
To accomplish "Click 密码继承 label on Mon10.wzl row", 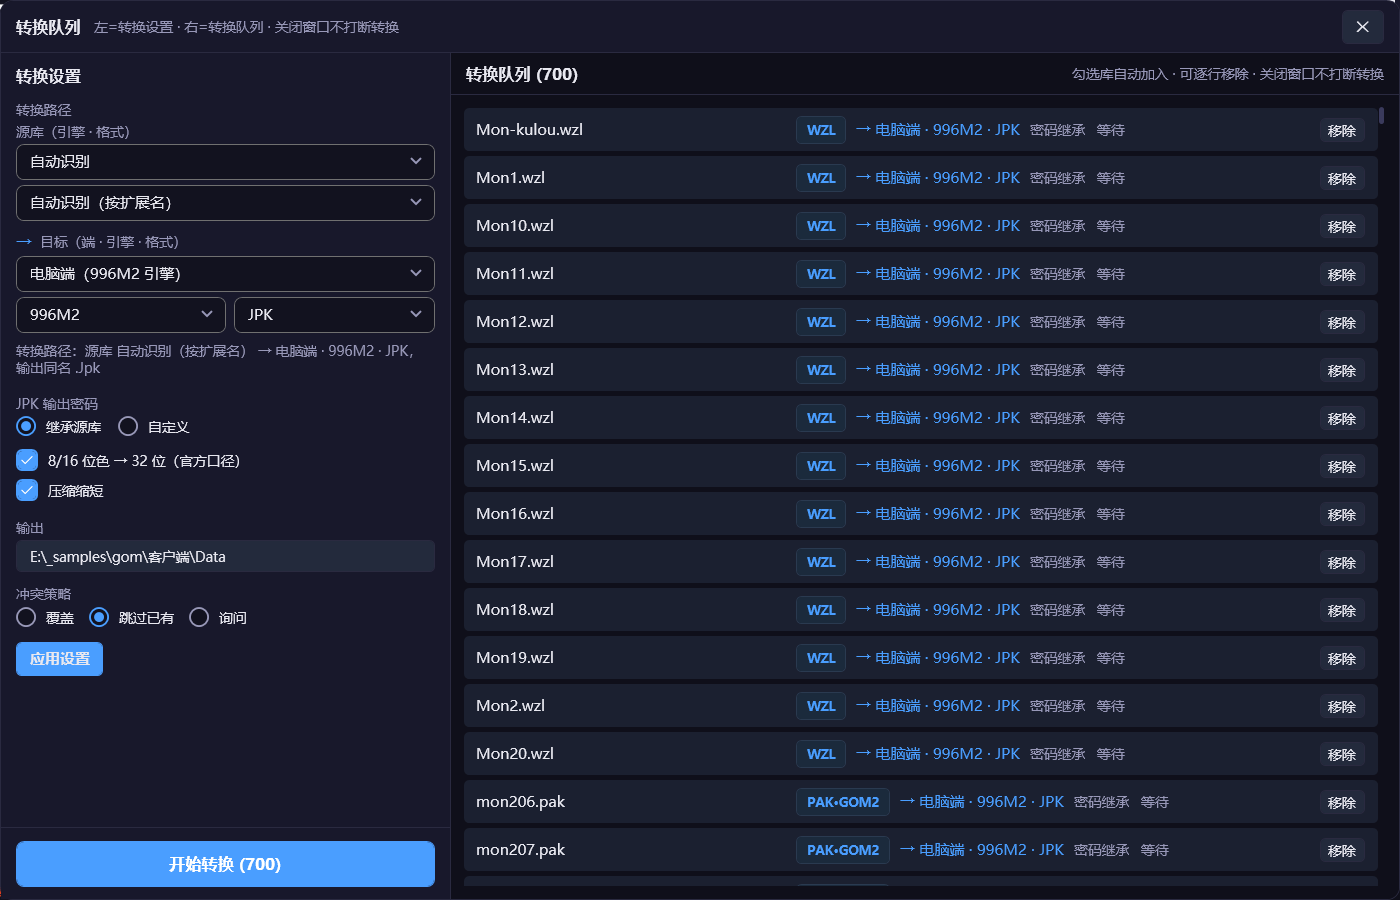I will [1057, 226].
